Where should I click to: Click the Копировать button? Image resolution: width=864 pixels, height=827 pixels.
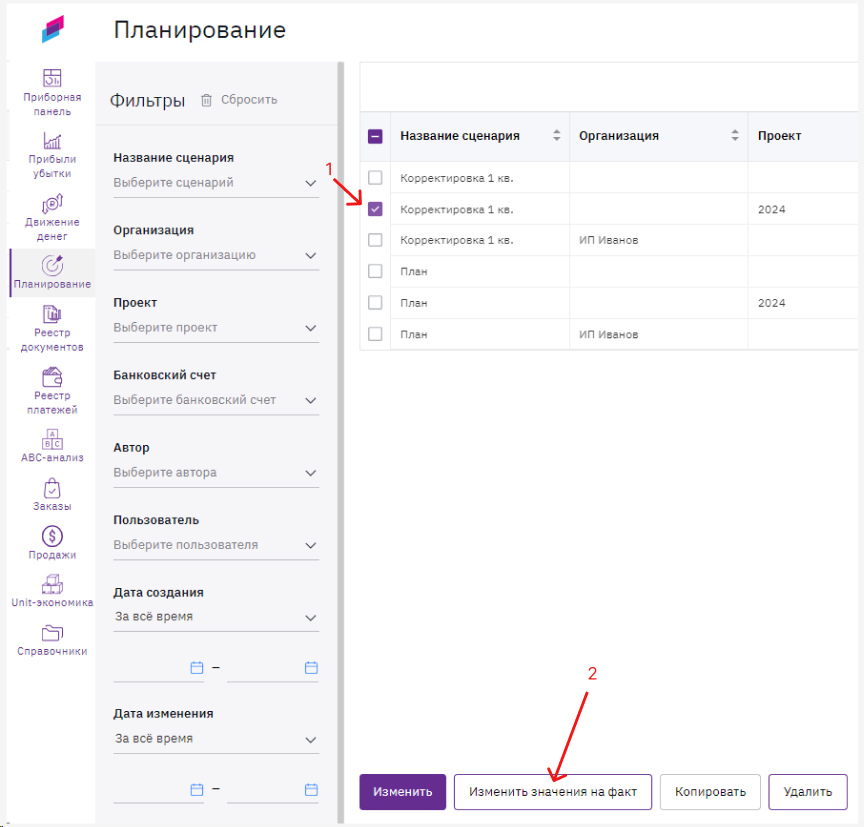710,792
